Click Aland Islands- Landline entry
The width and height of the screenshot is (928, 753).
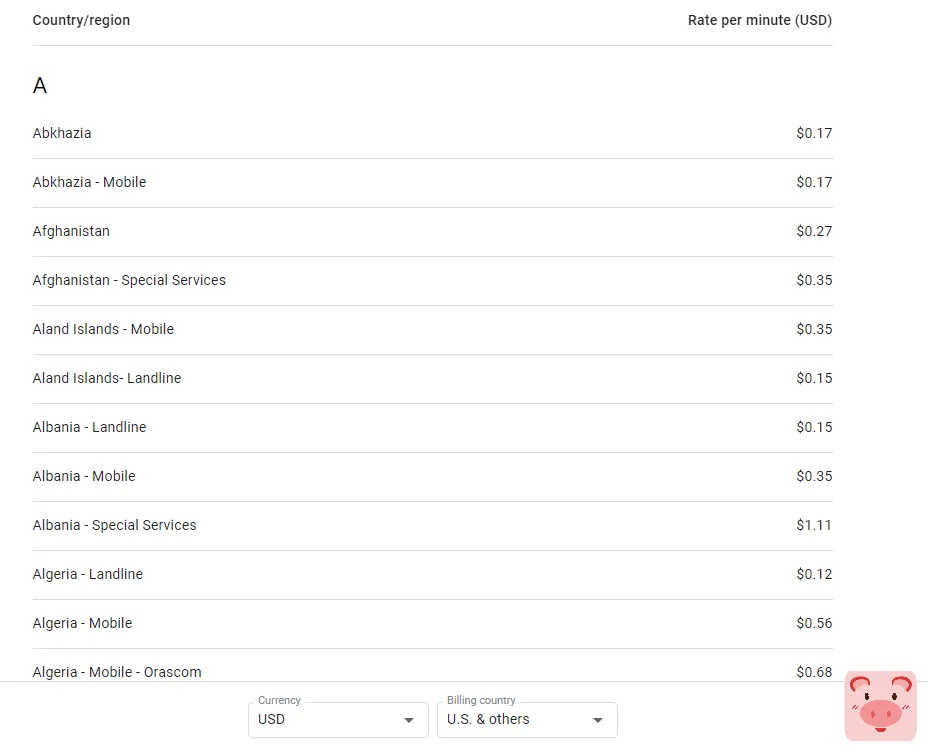tap(107, 378)
